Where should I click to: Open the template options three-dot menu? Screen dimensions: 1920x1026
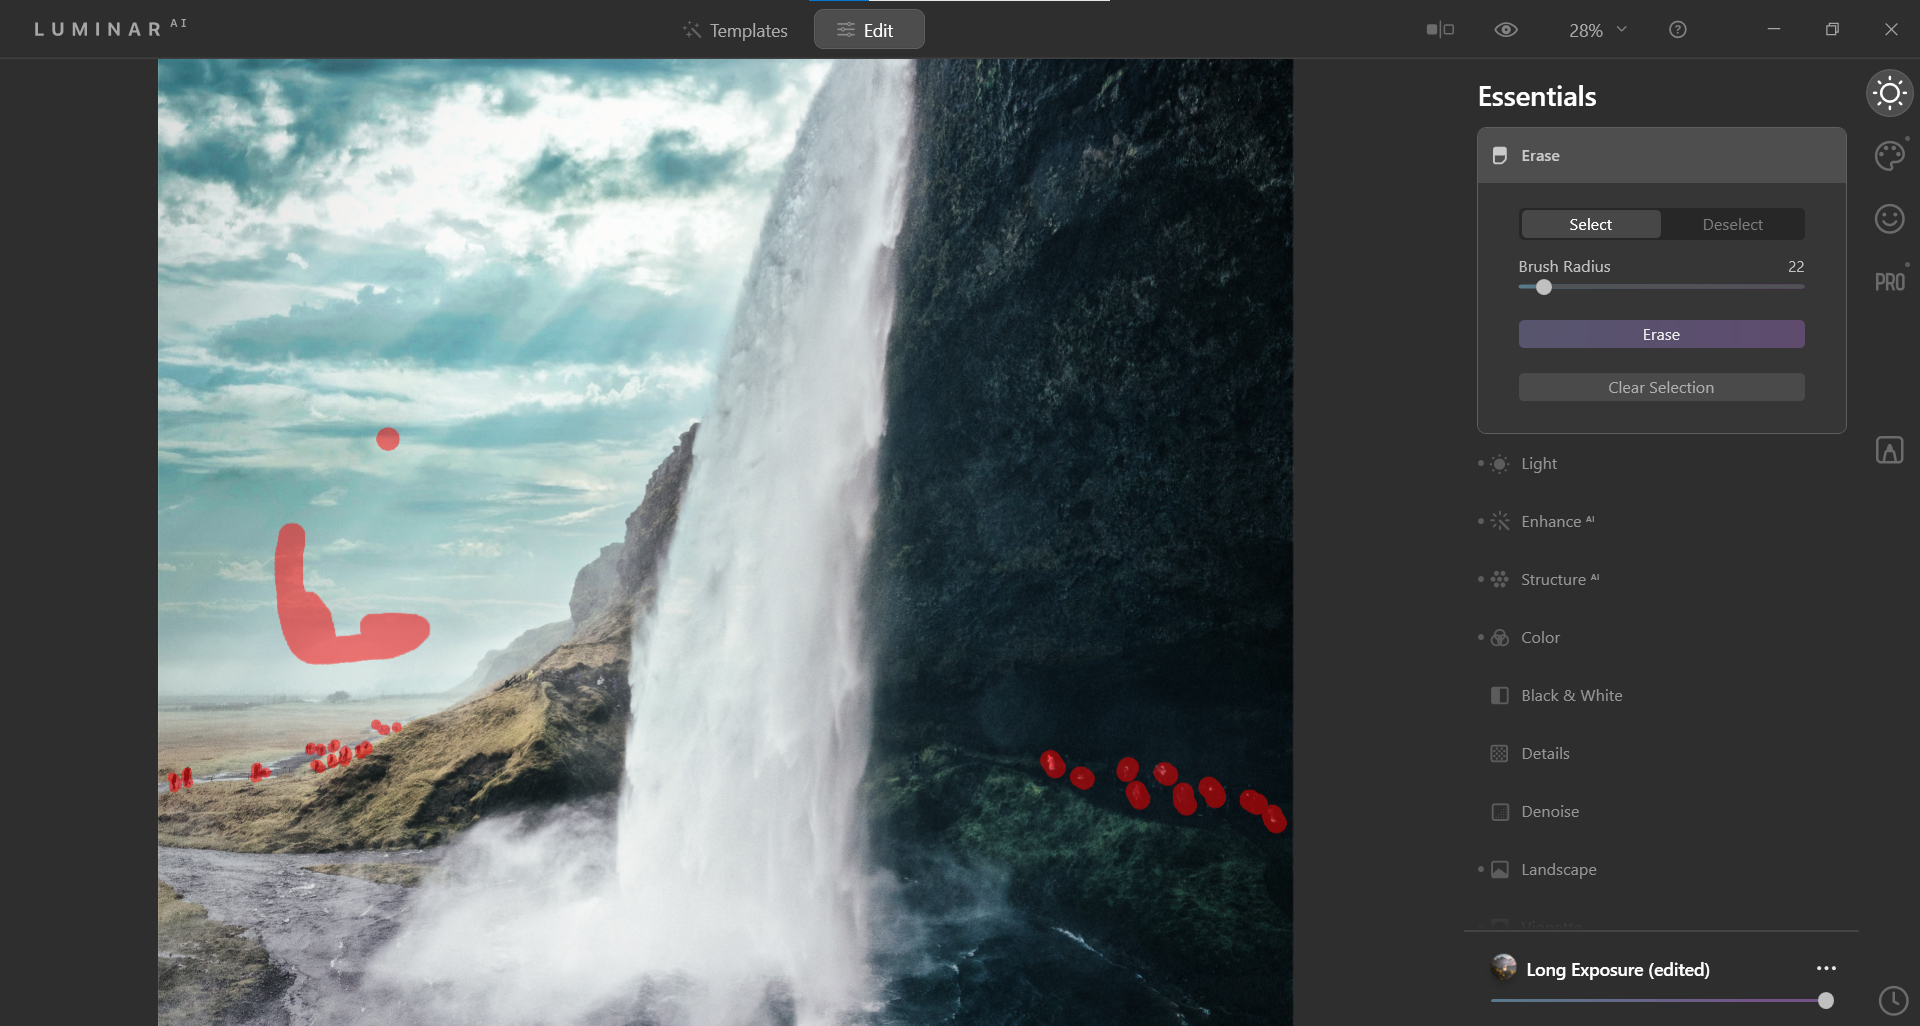pos(1826,969)
